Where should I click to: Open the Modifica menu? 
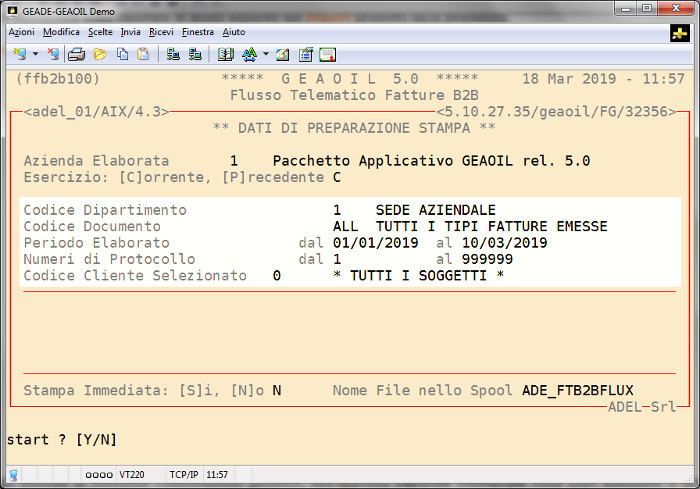[x=61, y=32]
